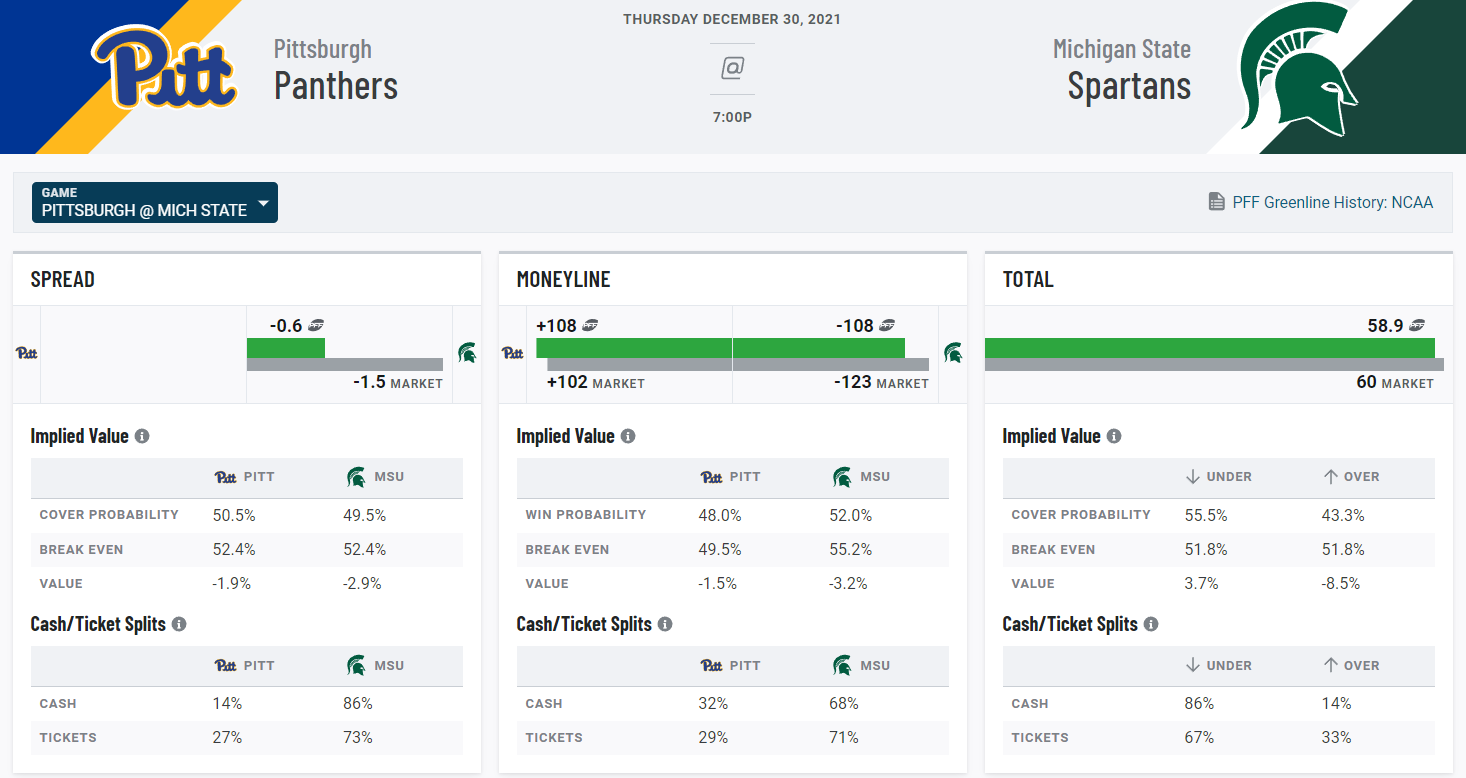Click info icon next to Spread Implied Value
This screenshot has width=1466, height=778.
coord(142,436)
